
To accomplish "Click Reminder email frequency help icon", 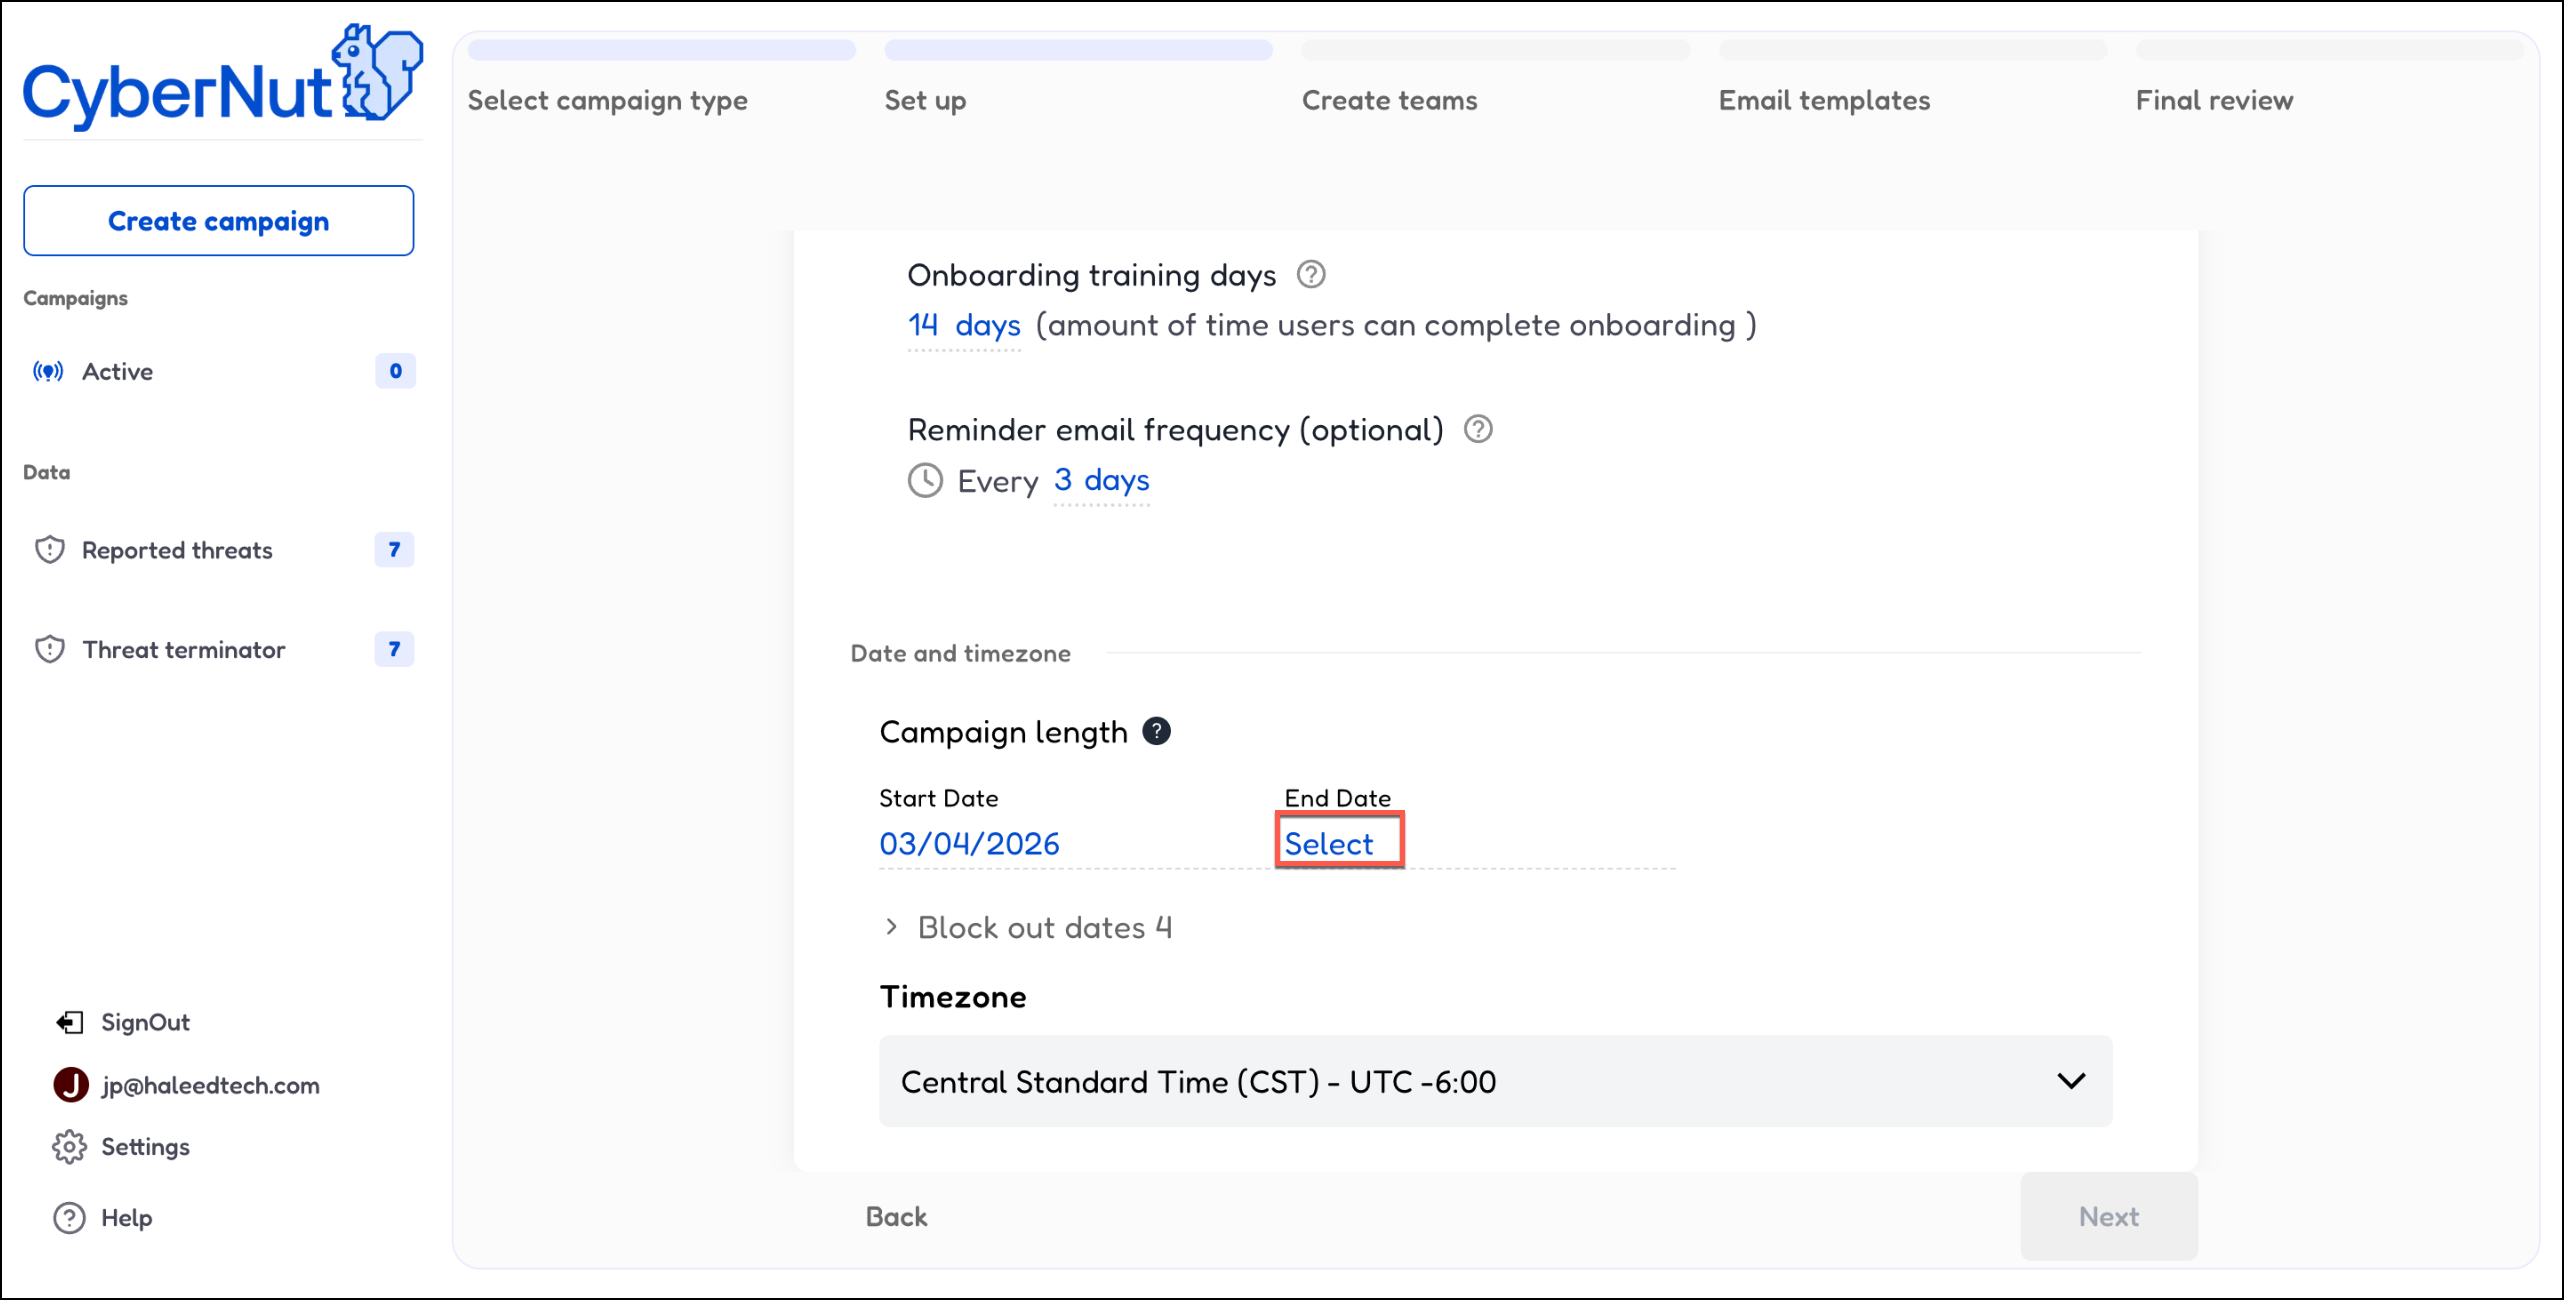I will (x=1478, y=430).
